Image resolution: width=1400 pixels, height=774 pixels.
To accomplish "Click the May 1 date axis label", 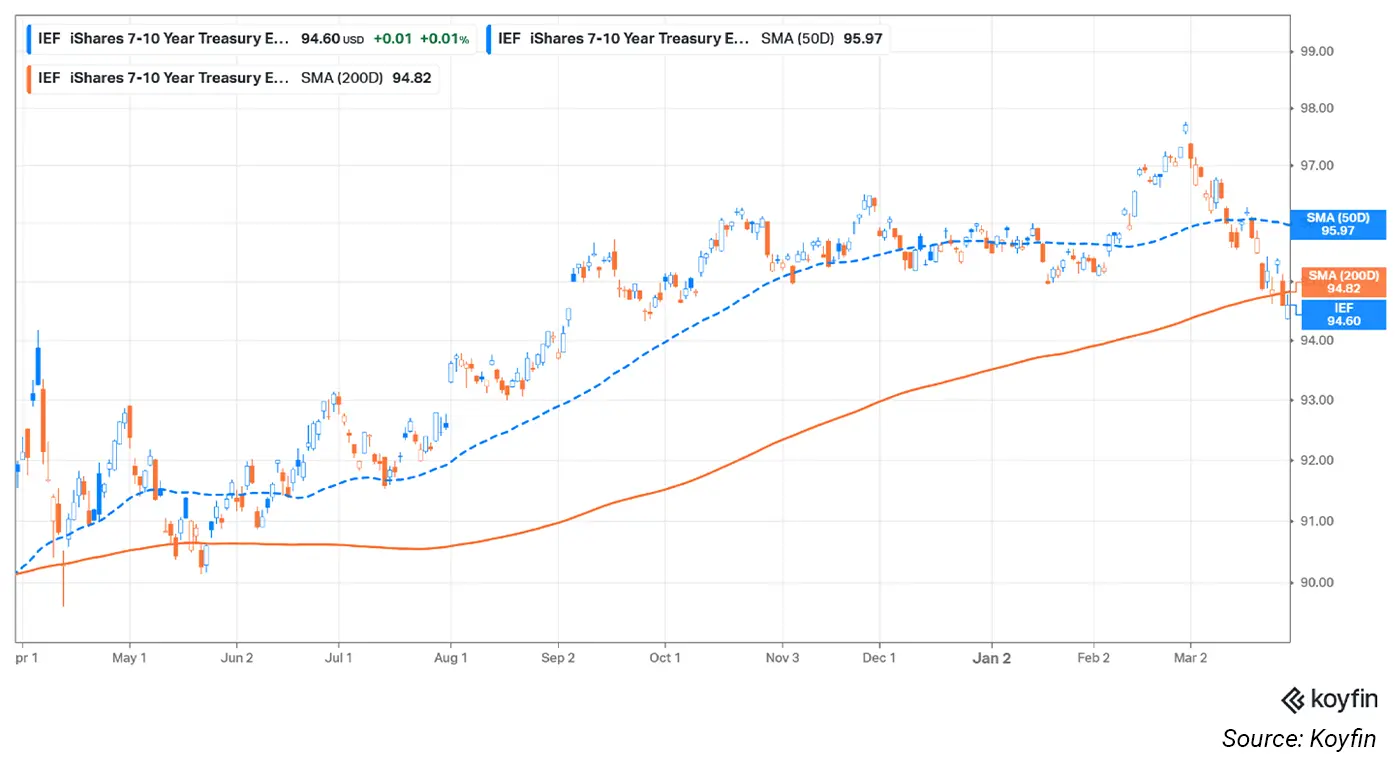I will (x=129, y=658).
